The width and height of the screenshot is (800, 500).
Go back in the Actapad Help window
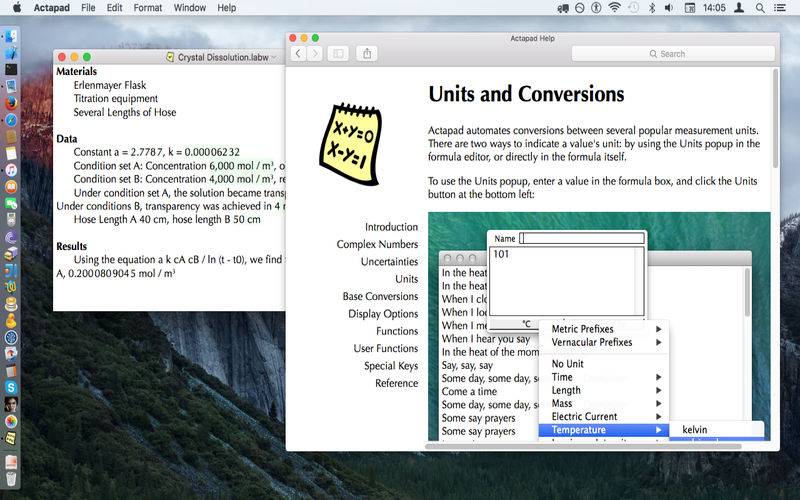298,54
